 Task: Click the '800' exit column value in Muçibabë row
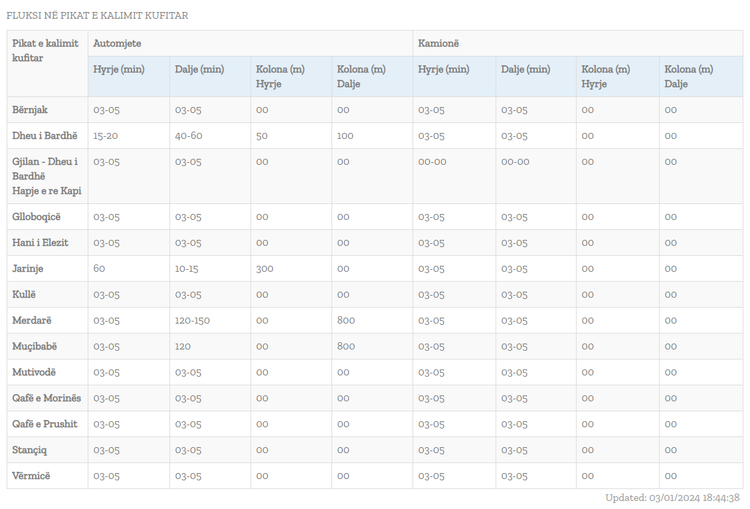tap(346, 346)
